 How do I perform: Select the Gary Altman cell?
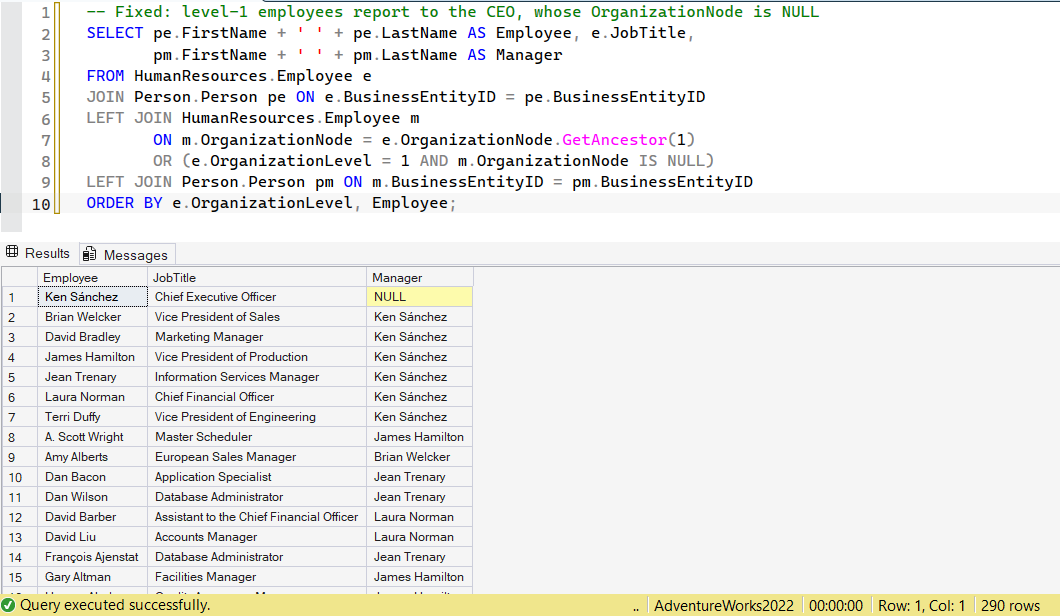click(x=93, y=577)
